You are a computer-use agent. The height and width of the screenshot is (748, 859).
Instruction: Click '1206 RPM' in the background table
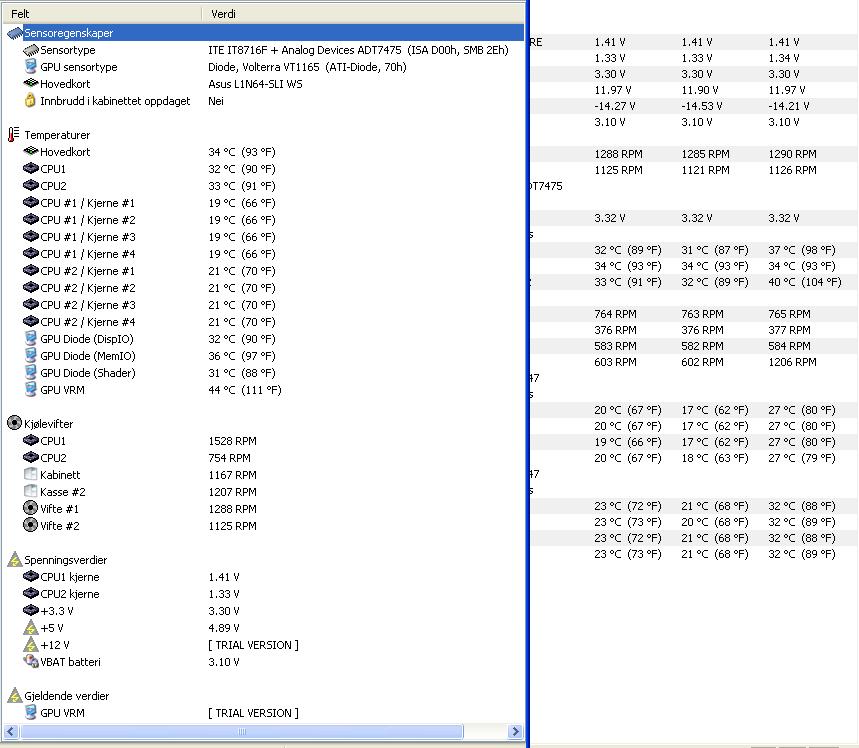coord(792,362)
